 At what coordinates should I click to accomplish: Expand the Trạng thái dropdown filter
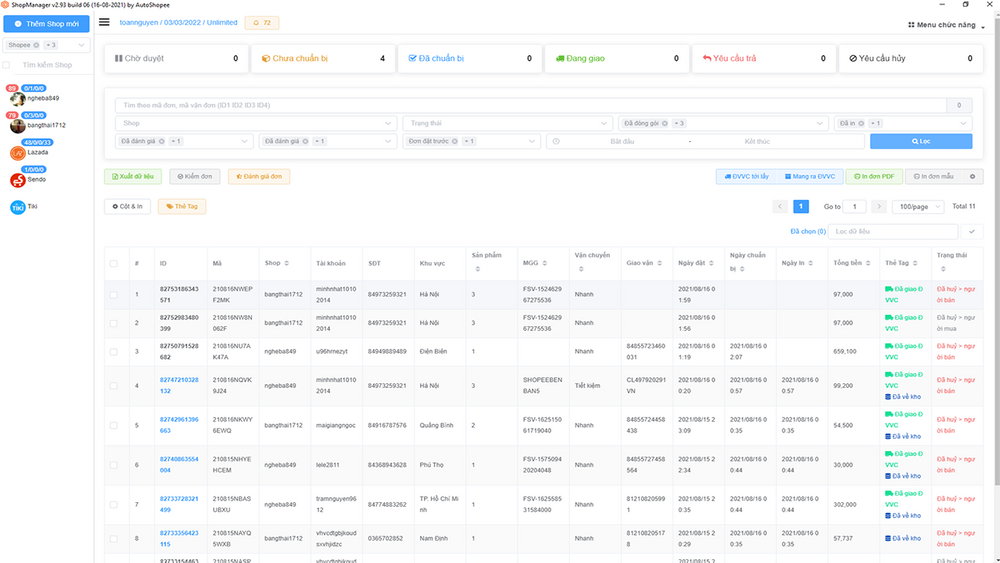(508, 123)
